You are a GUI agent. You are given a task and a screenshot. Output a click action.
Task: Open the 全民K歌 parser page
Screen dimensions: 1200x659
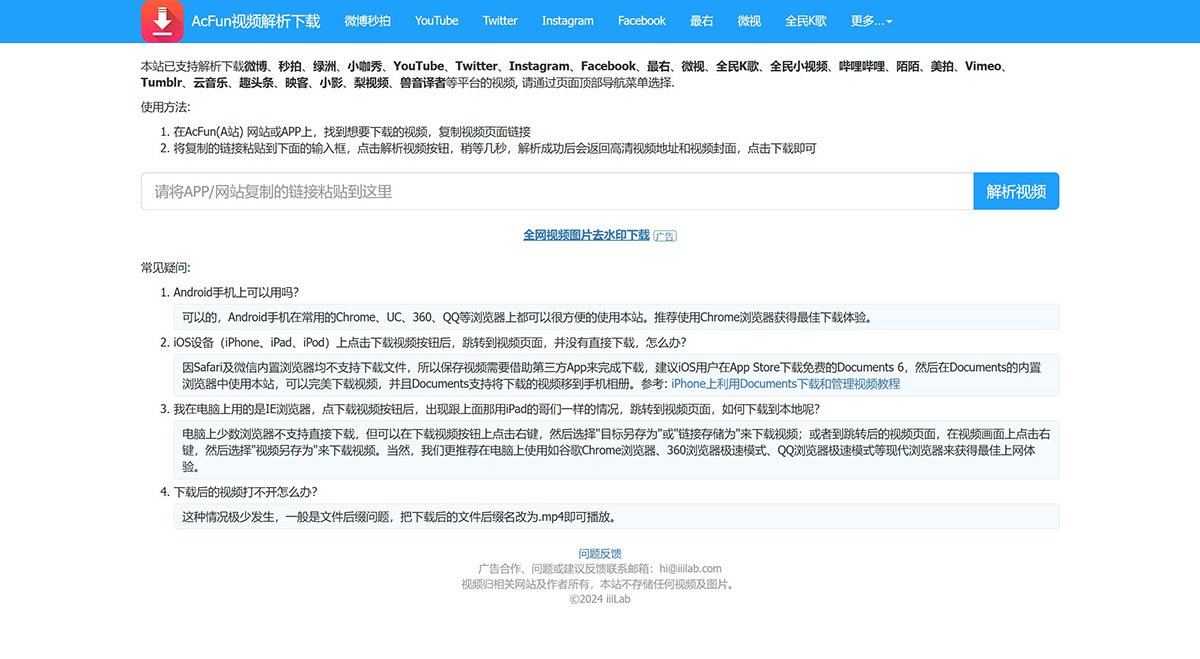805,20
